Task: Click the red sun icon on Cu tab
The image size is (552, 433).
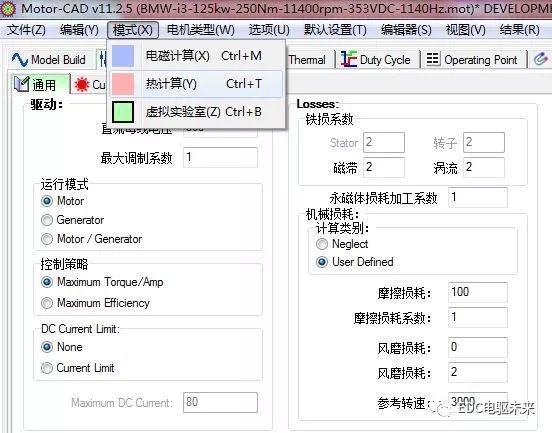Action: 82,84
